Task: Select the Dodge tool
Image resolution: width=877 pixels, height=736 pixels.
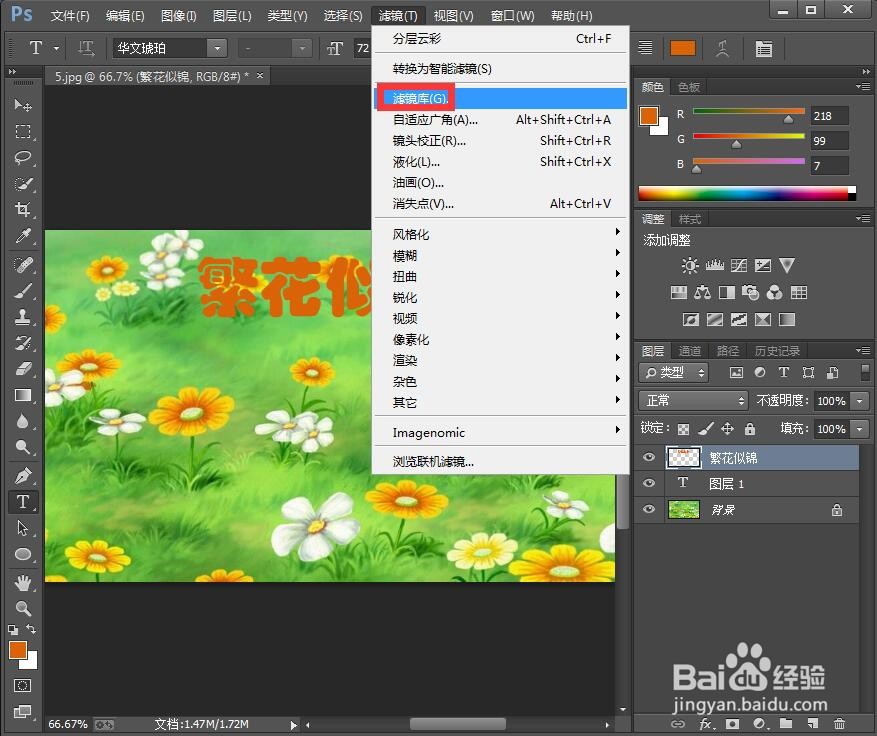Action: point(22,447)
